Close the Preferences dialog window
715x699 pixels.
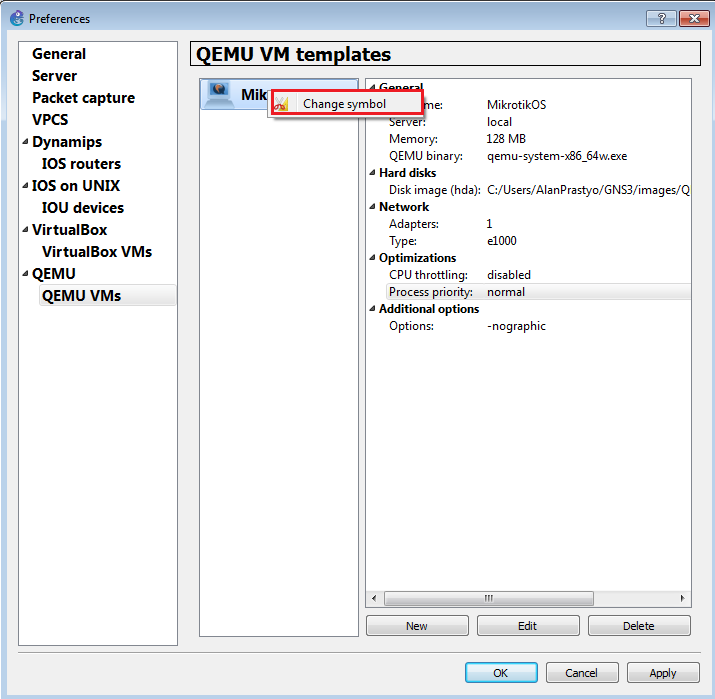(694, 18)
